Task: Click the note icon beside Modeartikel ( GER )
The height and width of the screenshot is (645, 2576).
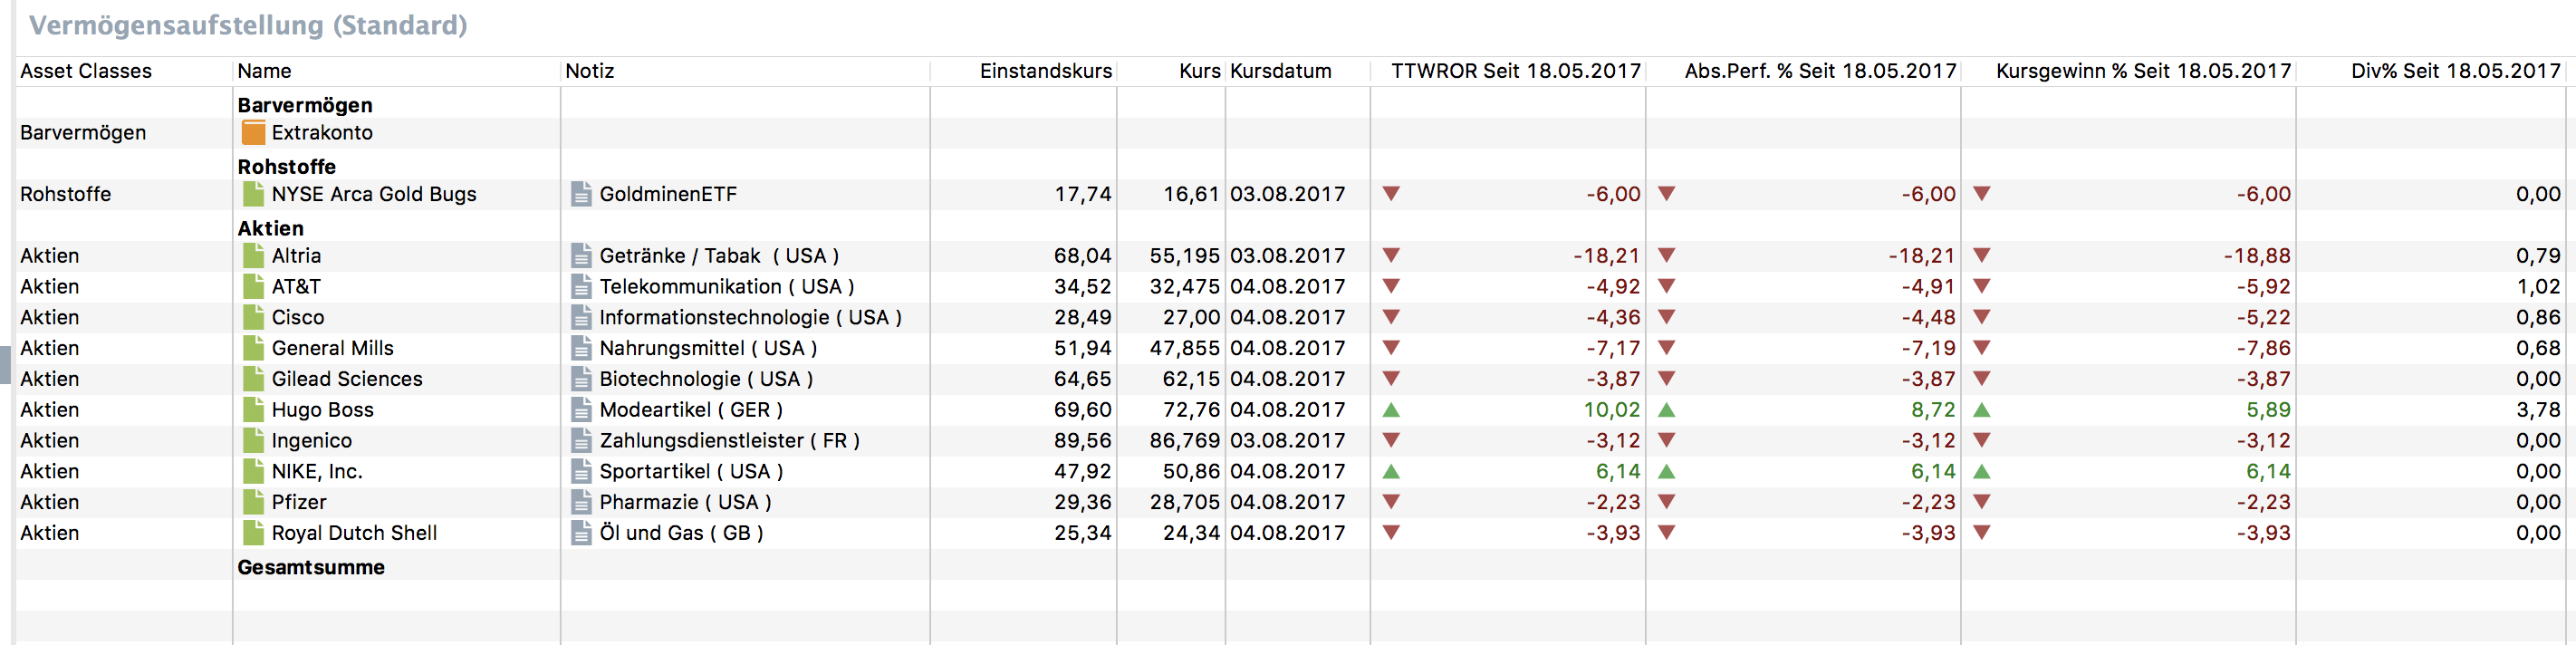Action: click(x=581, y=410)
